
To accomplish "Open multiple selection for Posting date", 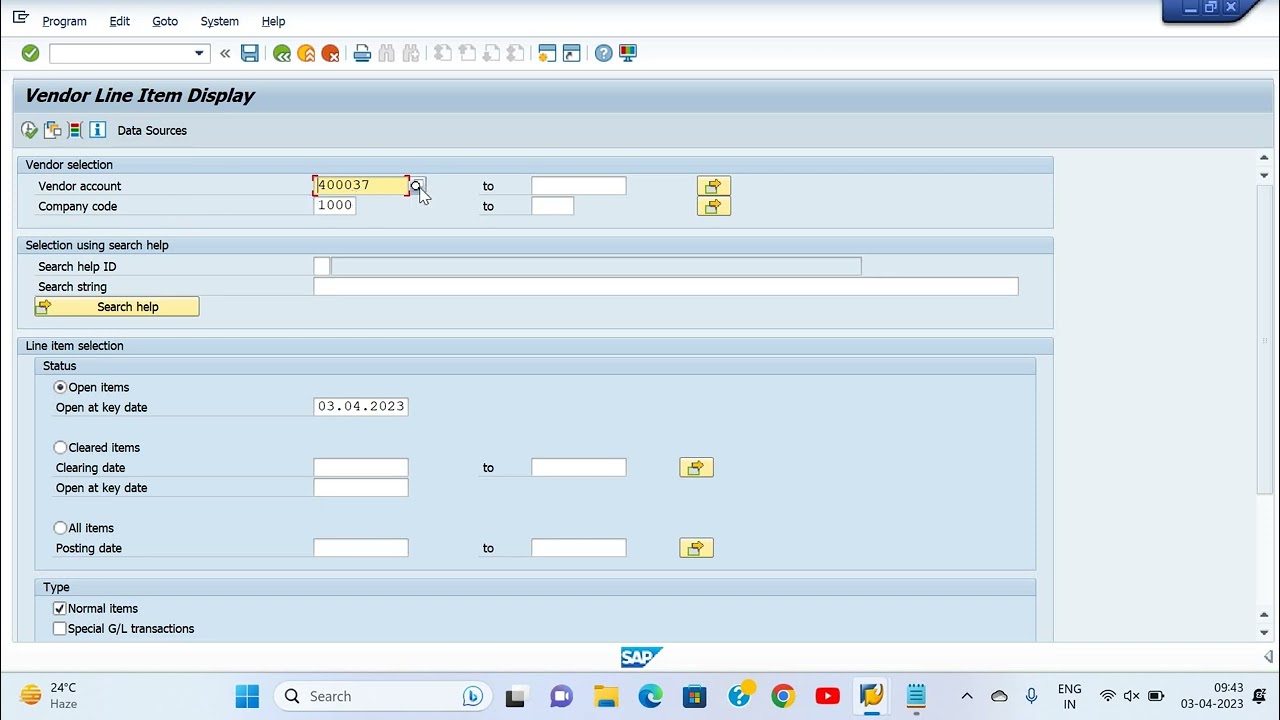I will click(x=696, y=548).
